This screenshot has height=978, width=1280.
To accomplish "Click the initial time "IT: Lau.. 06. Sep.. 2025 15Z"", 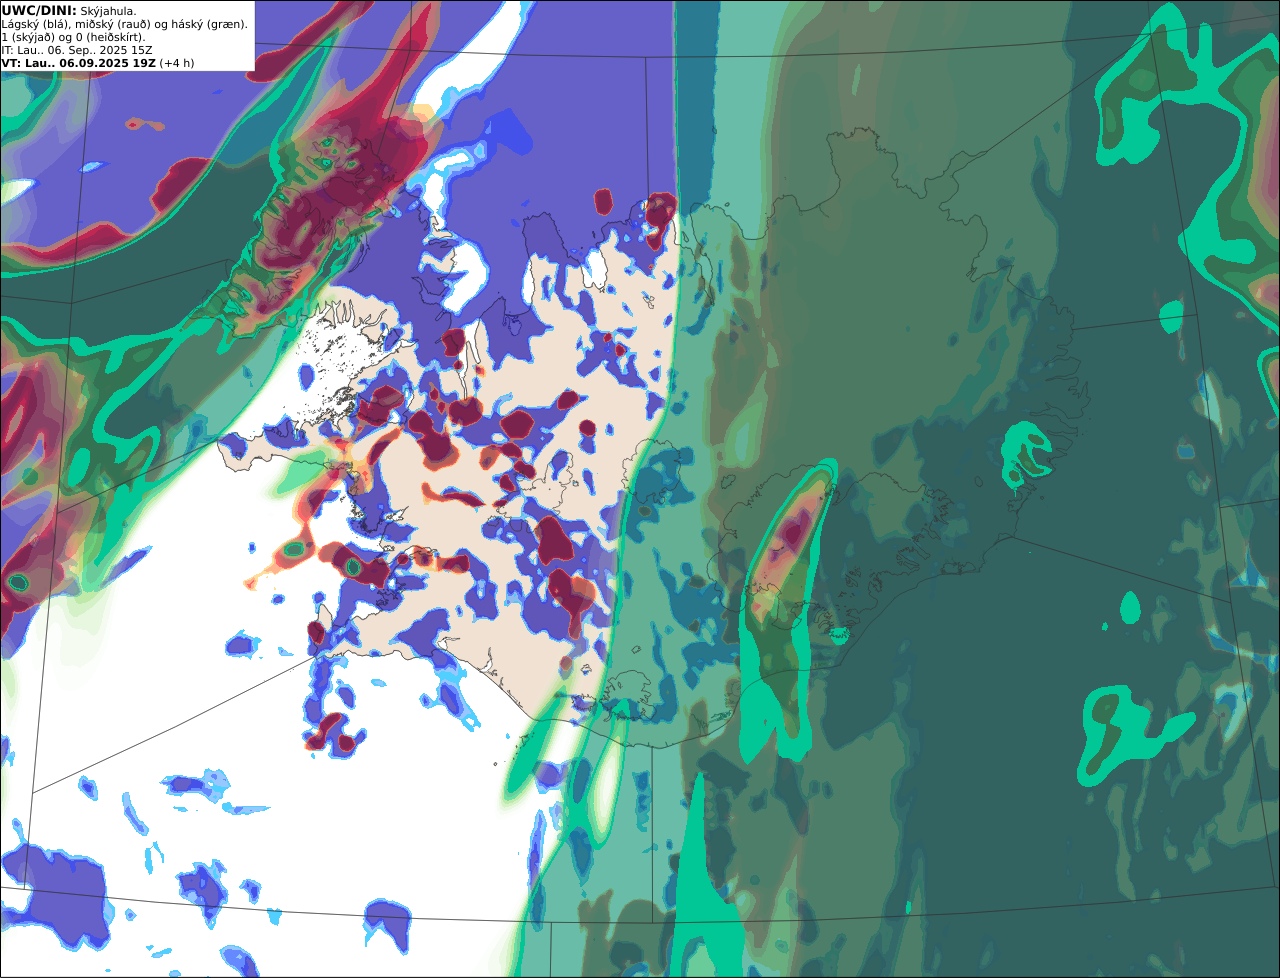I will 76,50.
